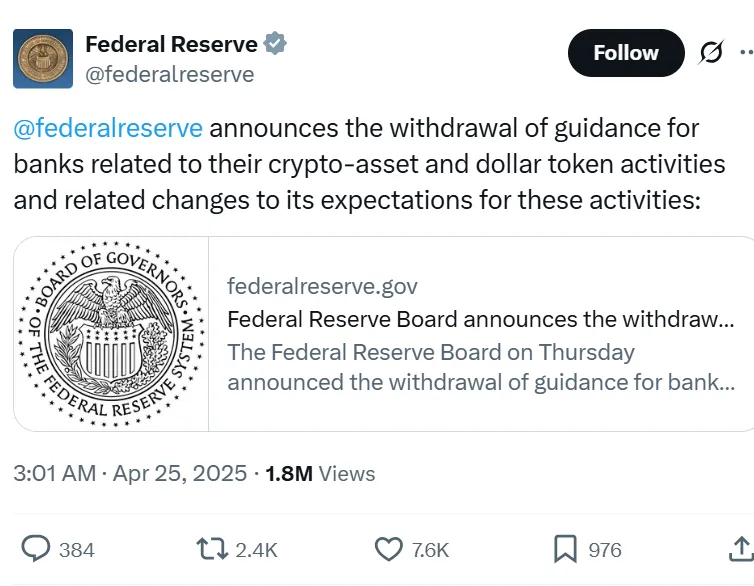Bookmark the tweet using the bookmark icon
754x586 pixels.
pyautogui.click(x=565, y=549)
